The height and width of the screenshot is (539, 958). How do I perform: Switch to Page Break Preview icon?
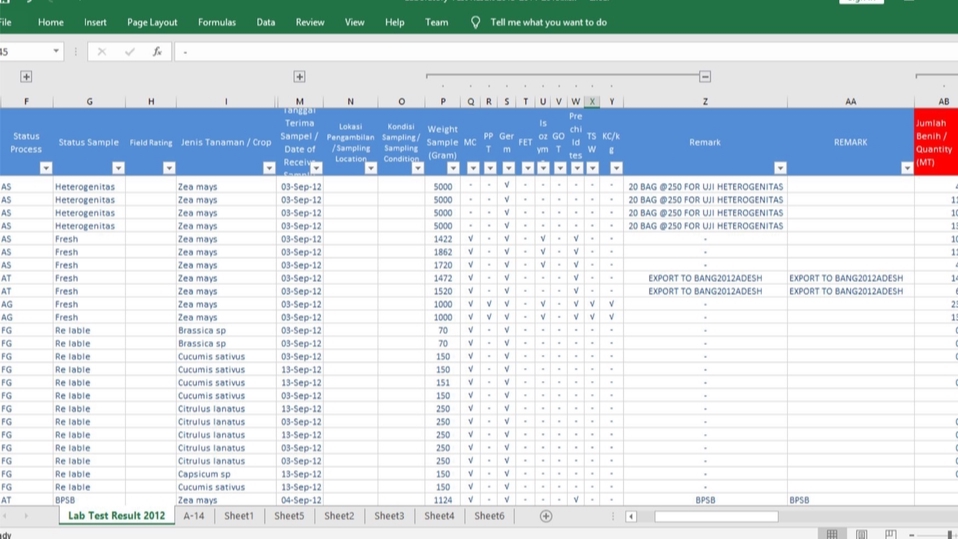[x=891, y=534]
